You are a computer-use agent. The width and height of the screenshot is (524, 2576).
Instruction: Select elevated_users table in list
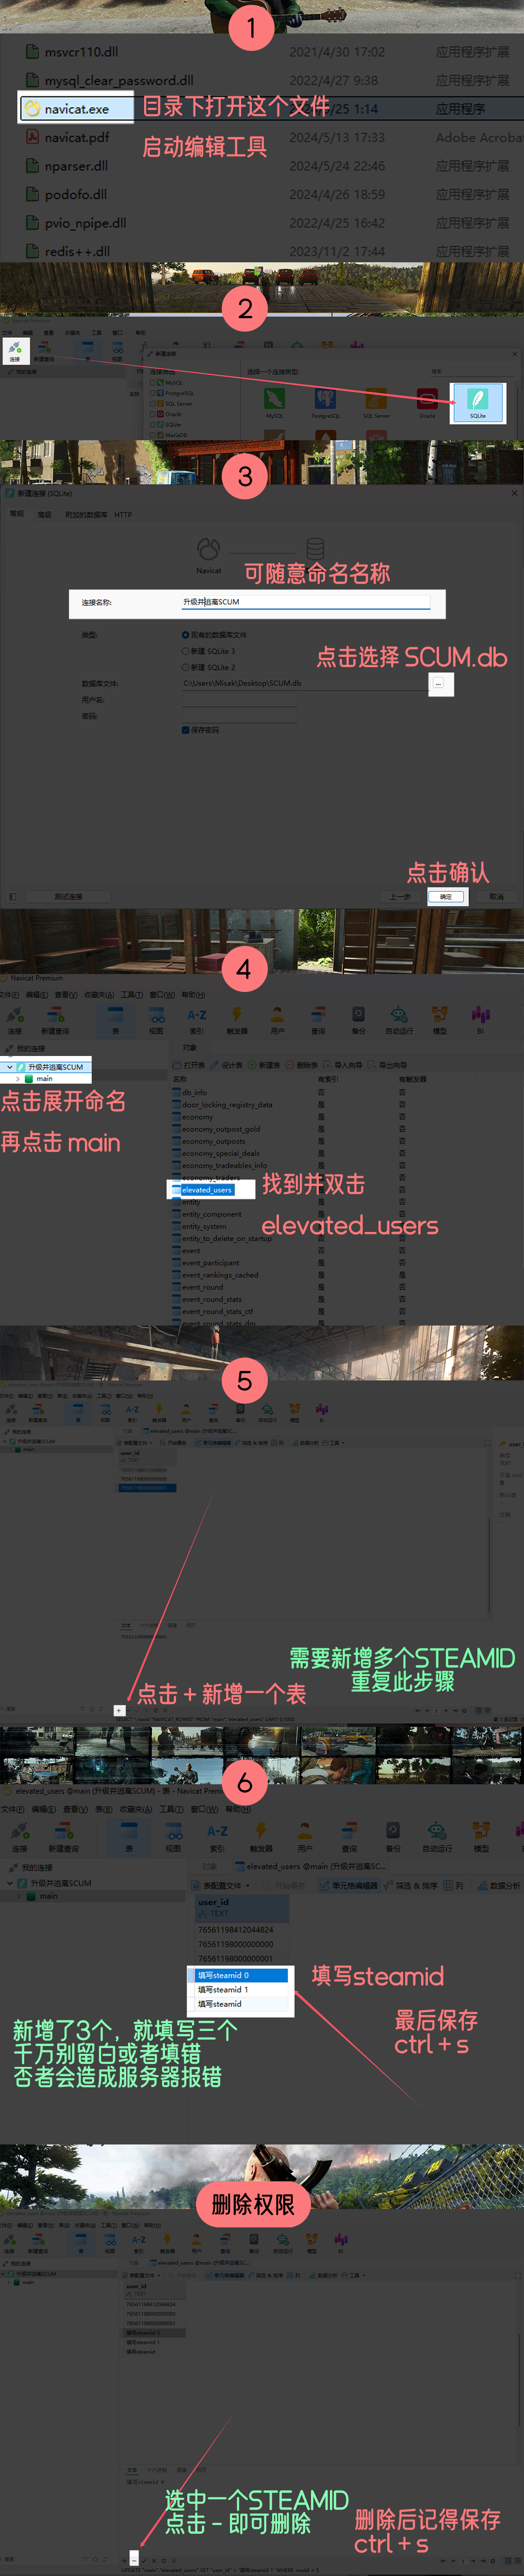pyautogui.click(x=207, y=1190)
